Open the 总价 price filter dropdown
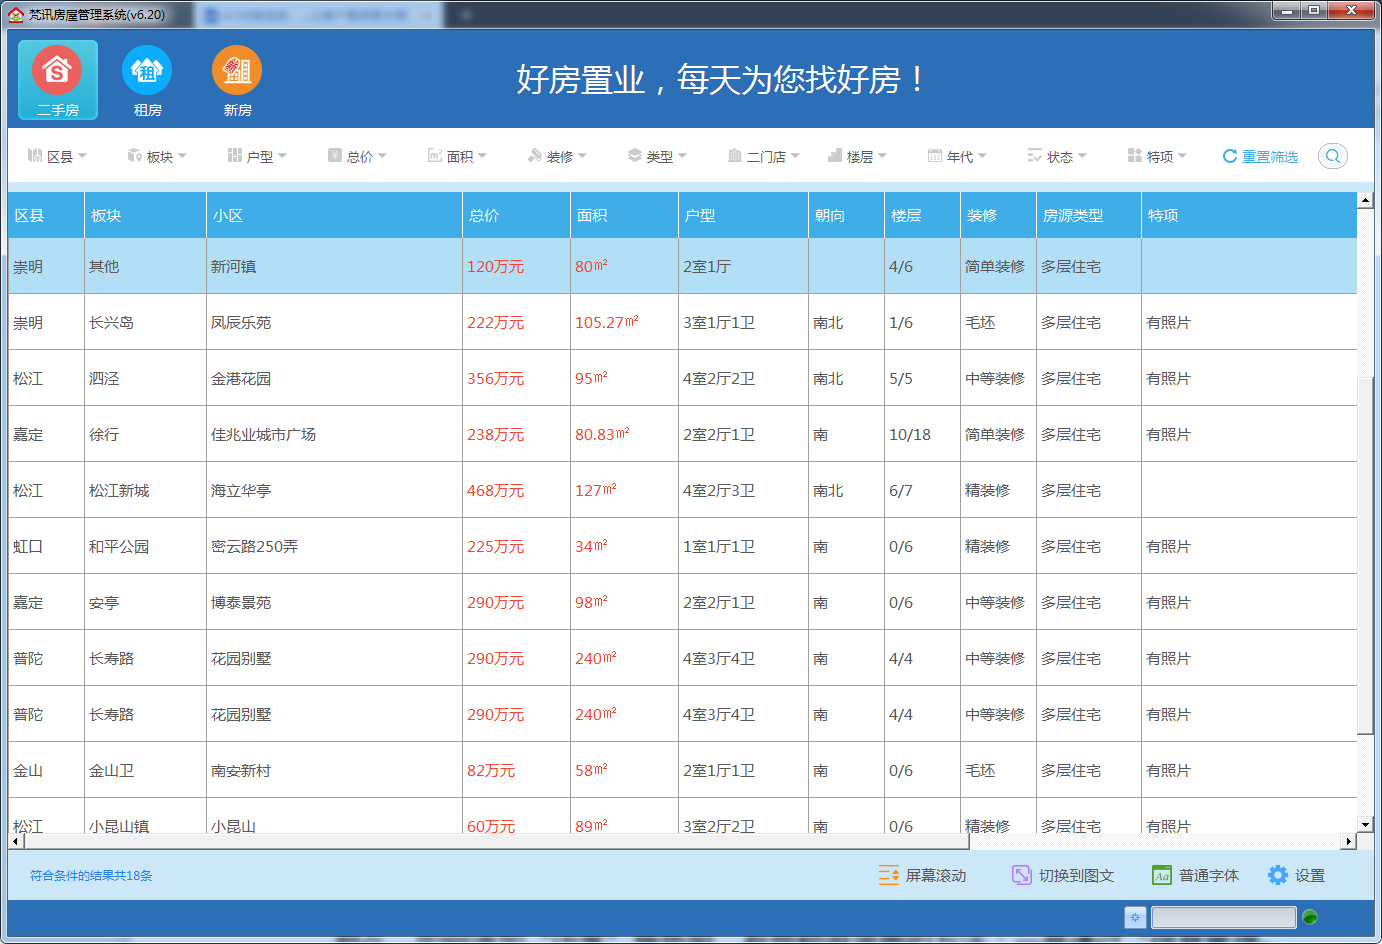The image size is (1382, 944). [357, 156]
